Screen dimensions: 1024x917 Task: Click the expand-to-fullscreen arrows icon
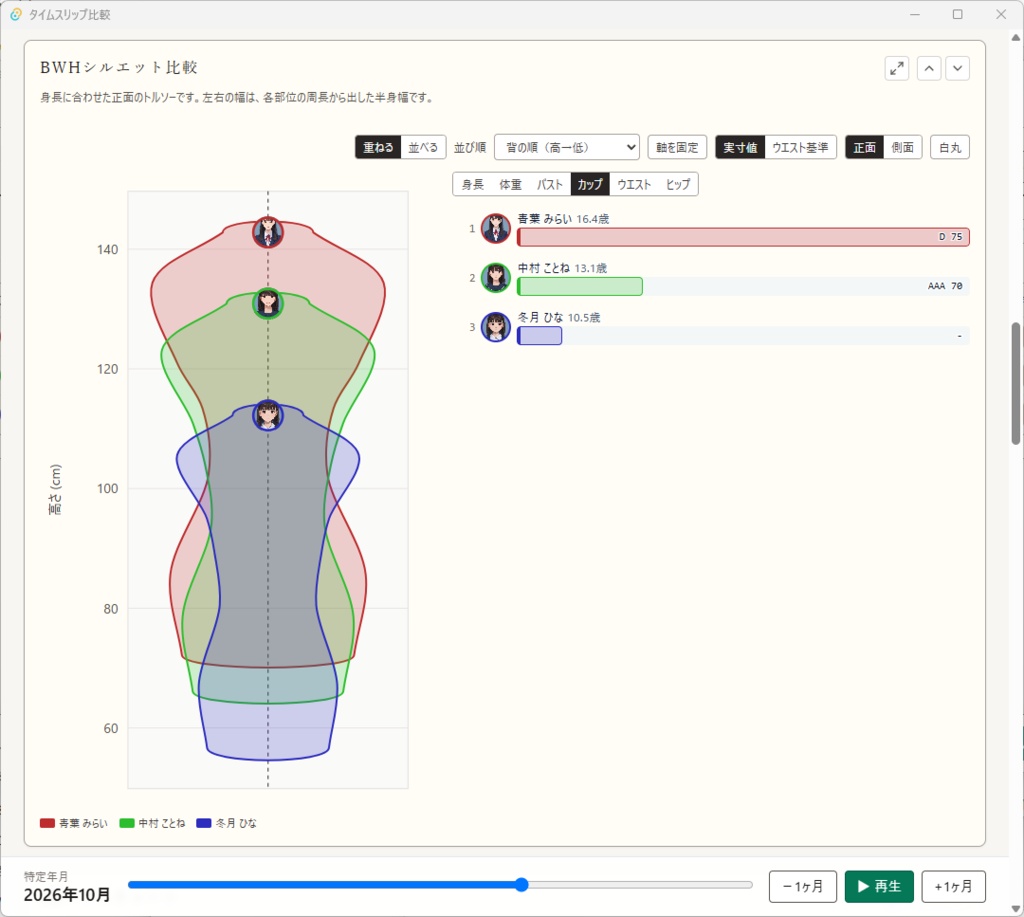point(897,69)
